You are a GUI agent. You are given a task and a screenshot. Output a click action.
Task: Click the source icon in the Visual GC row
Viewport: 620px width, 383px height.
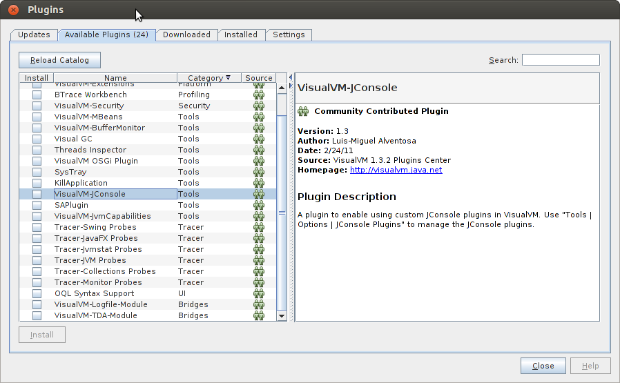pyautogui.click(x=259, y=139)
